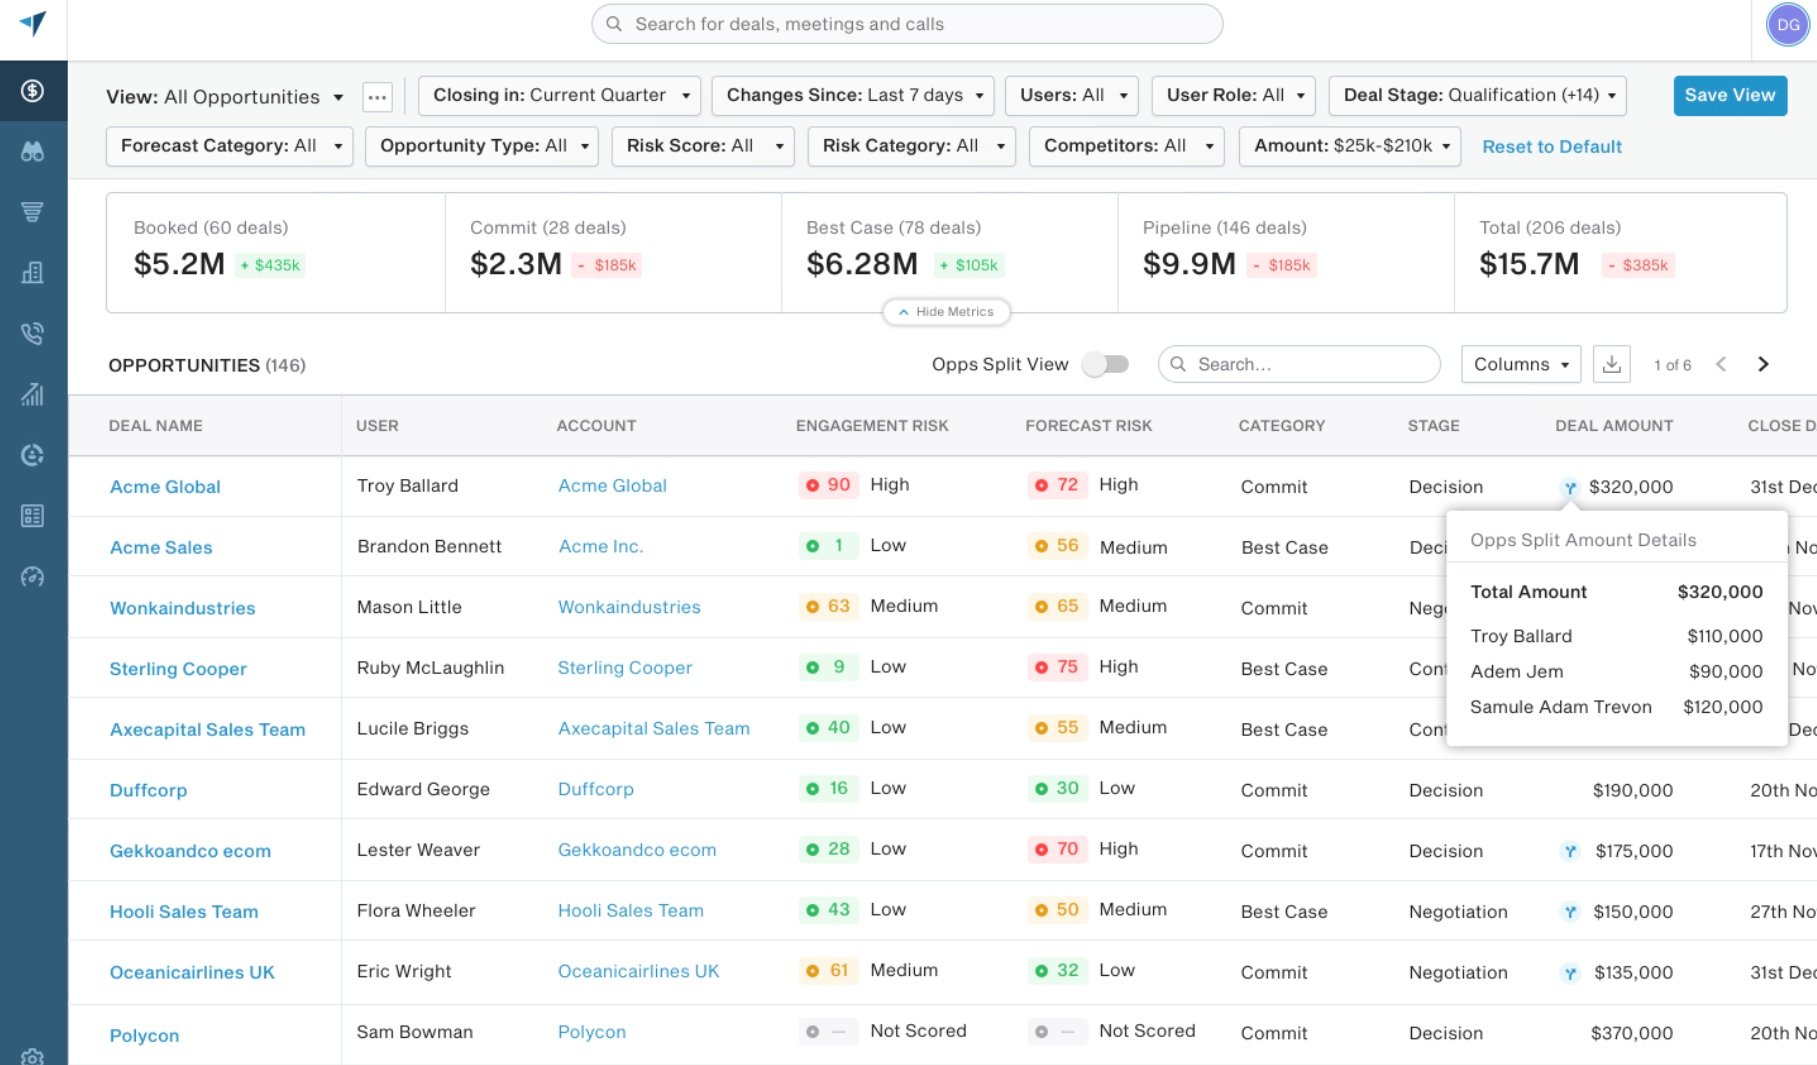Viewport: 1817px width, 1065px height.
Task: Select the Total (206 deals) metric card
Action: coord(1621,253)
